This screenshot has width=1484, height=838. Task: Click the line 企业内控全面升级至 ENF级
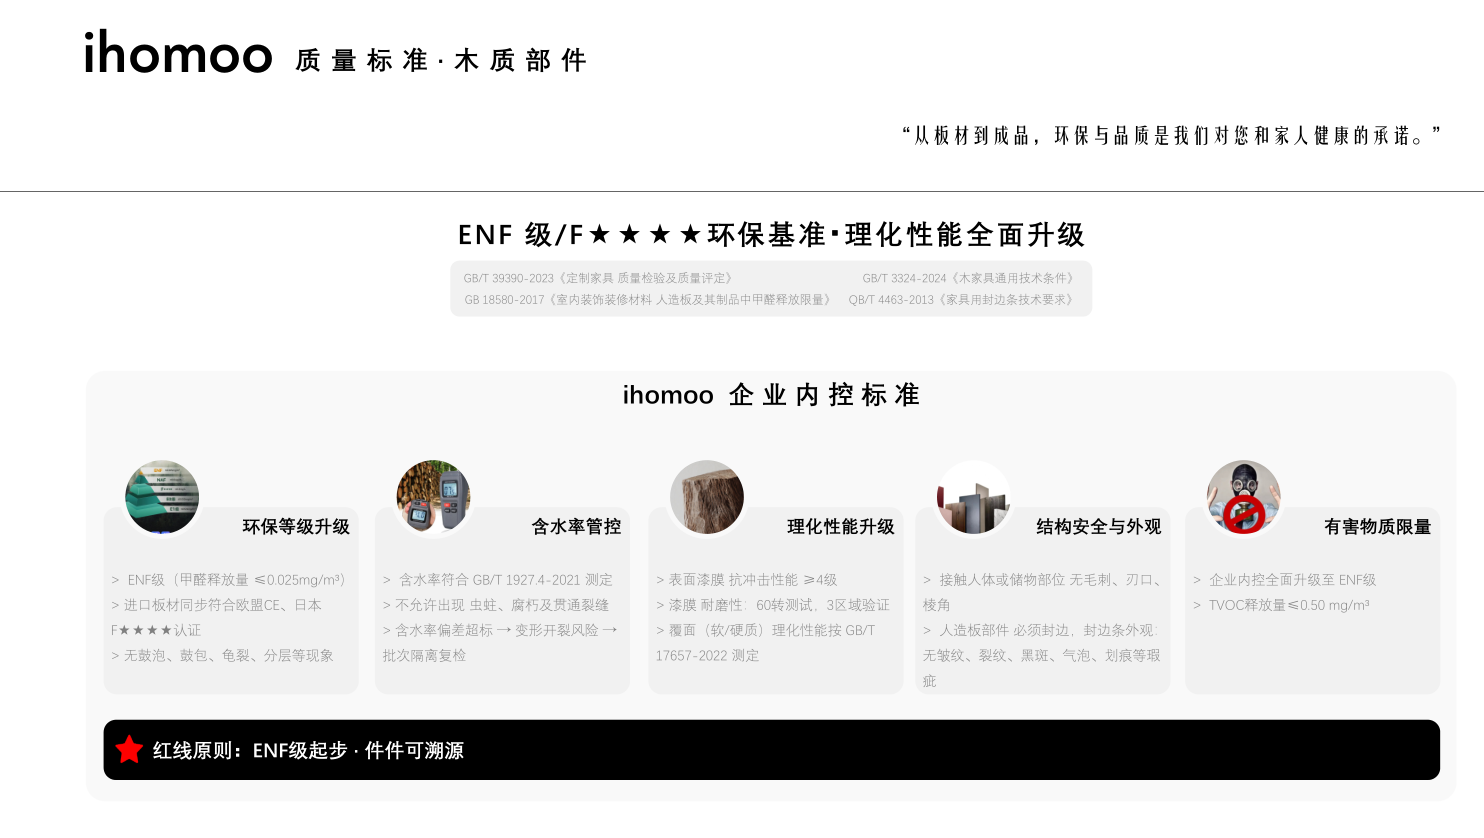pos(1284,580)
